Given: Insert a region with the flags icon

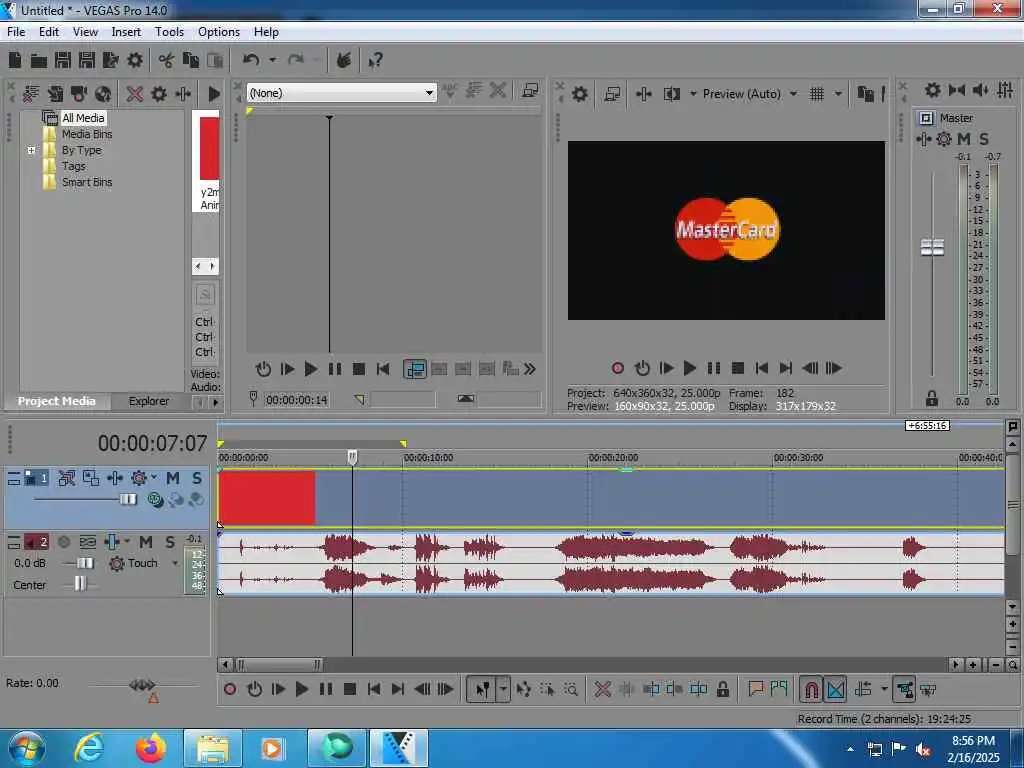Looking at the screenshot, I should coord(778,690).
